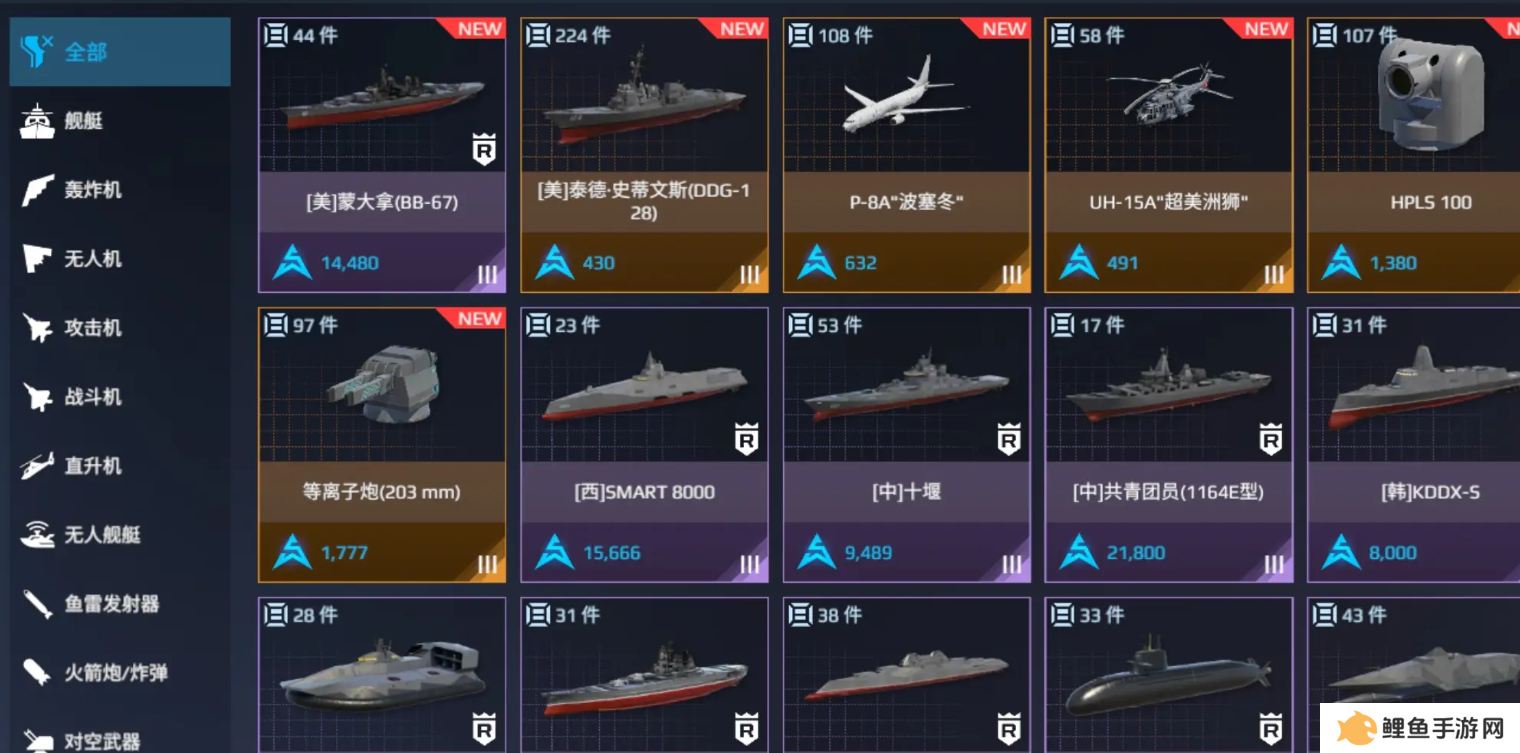The height and width of the screenshot is (753, 1520).
Task: Select the 14,480 price on the Montana card
Action: pos(349,263)
